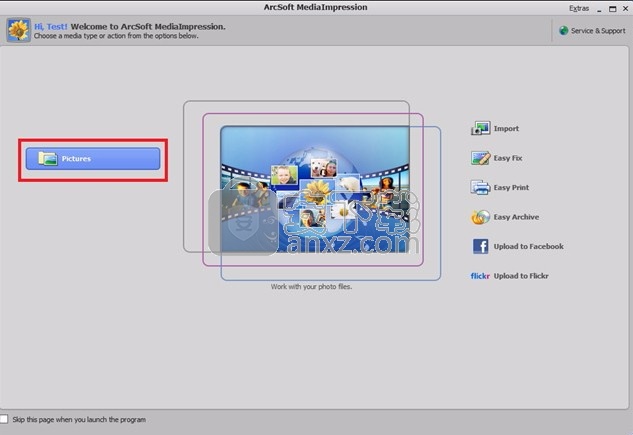Image resolution: width=633 pixels, height=435 pixels.
Task: Toggle Skip this page when launching checkbox
Action: pyautogui.click(x=4, y=419)
